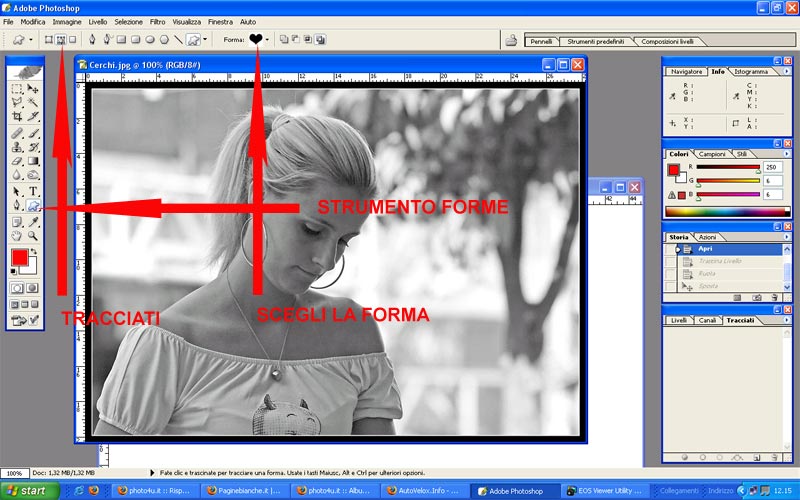The width and height of the screenshot is (800, 500).
Task: Click the foreground color swatch in toolbox
Action: click(x=20, y=257)
